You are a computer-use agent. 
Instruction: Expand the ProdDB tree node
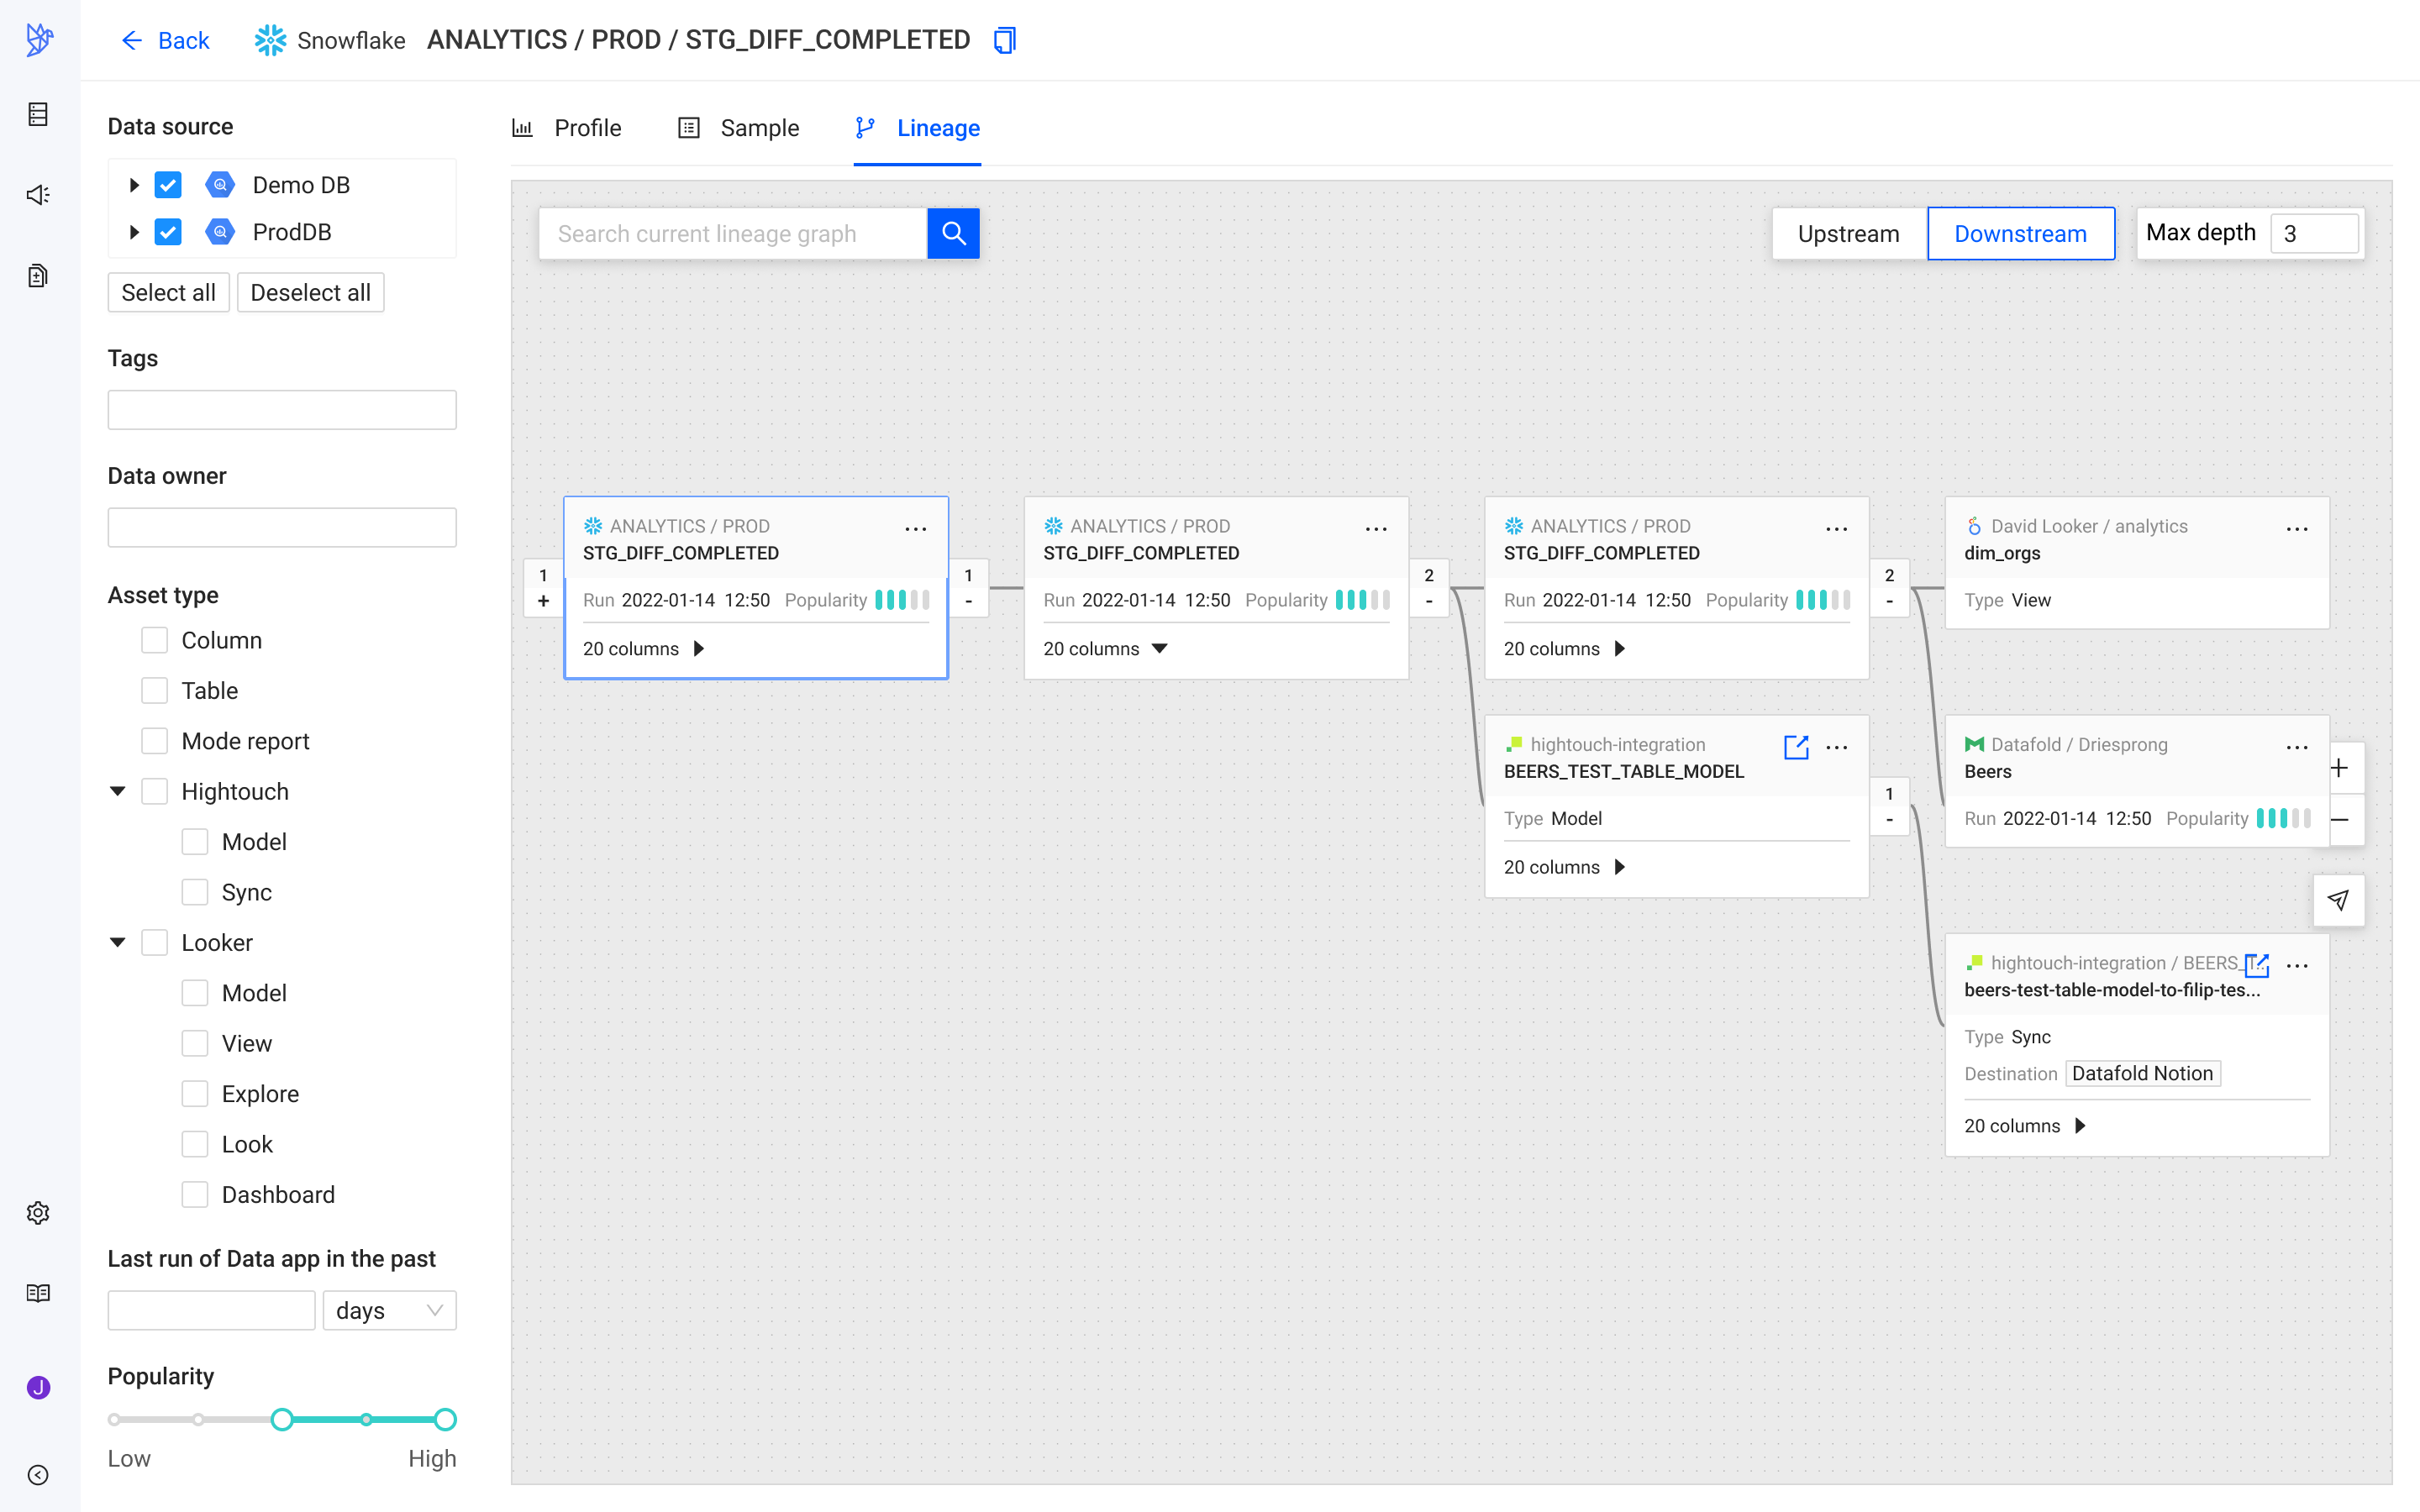pyautogui.click(x=133, y=232)
